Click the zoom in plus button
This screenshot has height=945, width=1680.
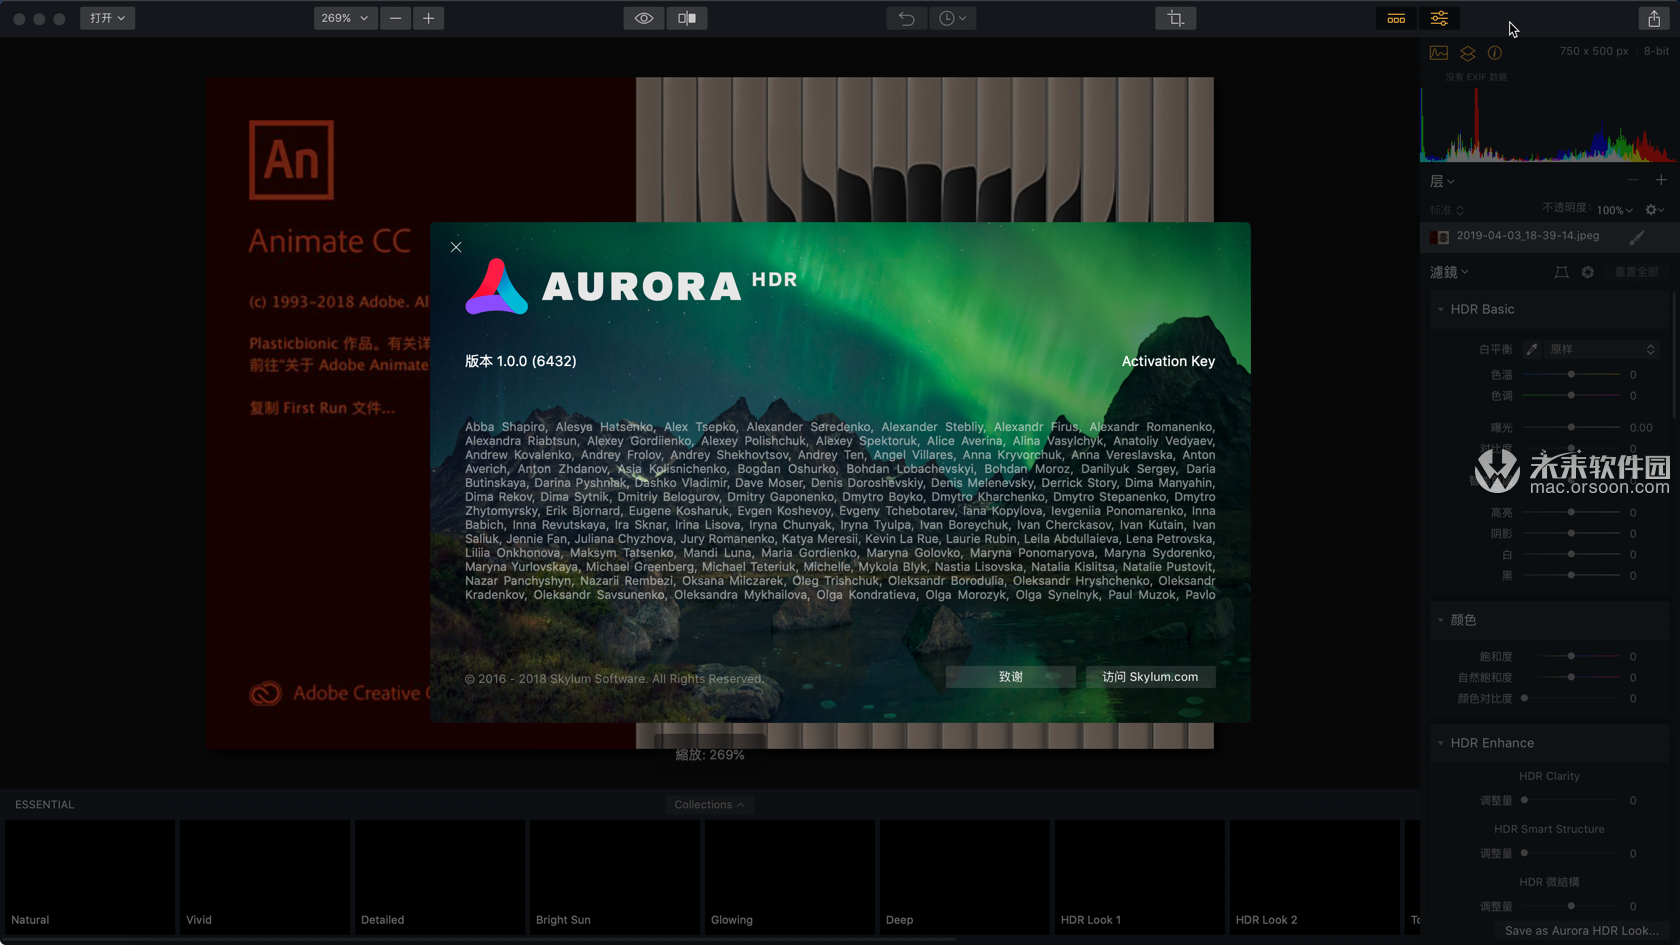coord(428,18)
